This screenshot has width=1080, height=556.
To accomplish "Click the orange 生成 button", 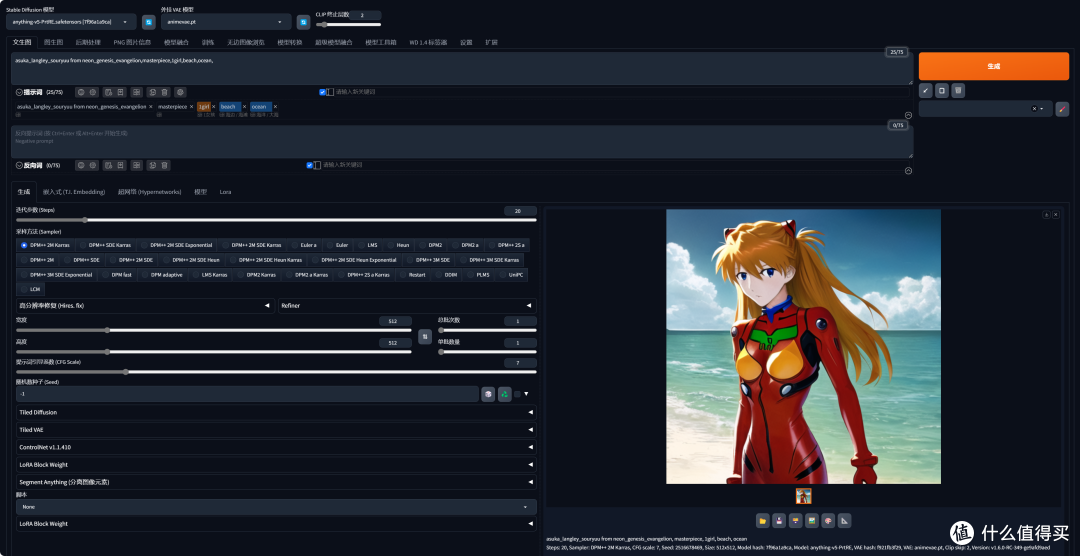I will pyautogui.click(x=993, y=66).
